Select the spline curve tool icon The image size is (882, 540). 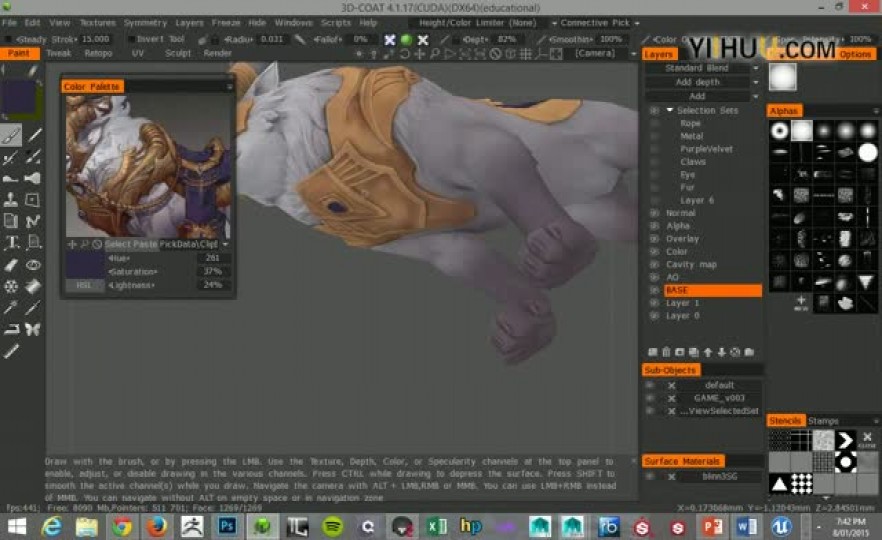[x=33, y=221]
